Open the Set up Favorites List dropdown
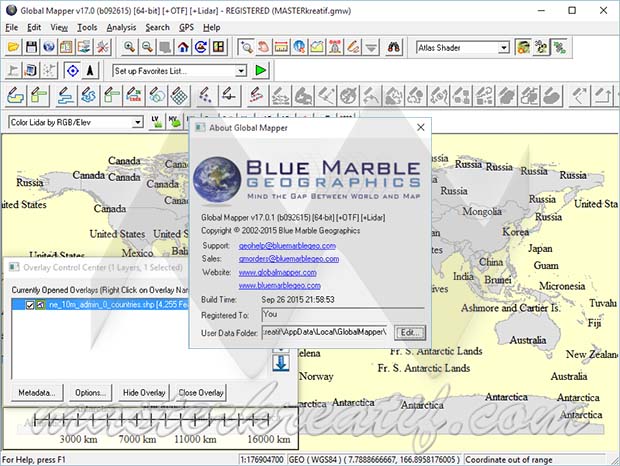Image resolution: width=620 pixels, height=466 pixels. click(241, 71)
